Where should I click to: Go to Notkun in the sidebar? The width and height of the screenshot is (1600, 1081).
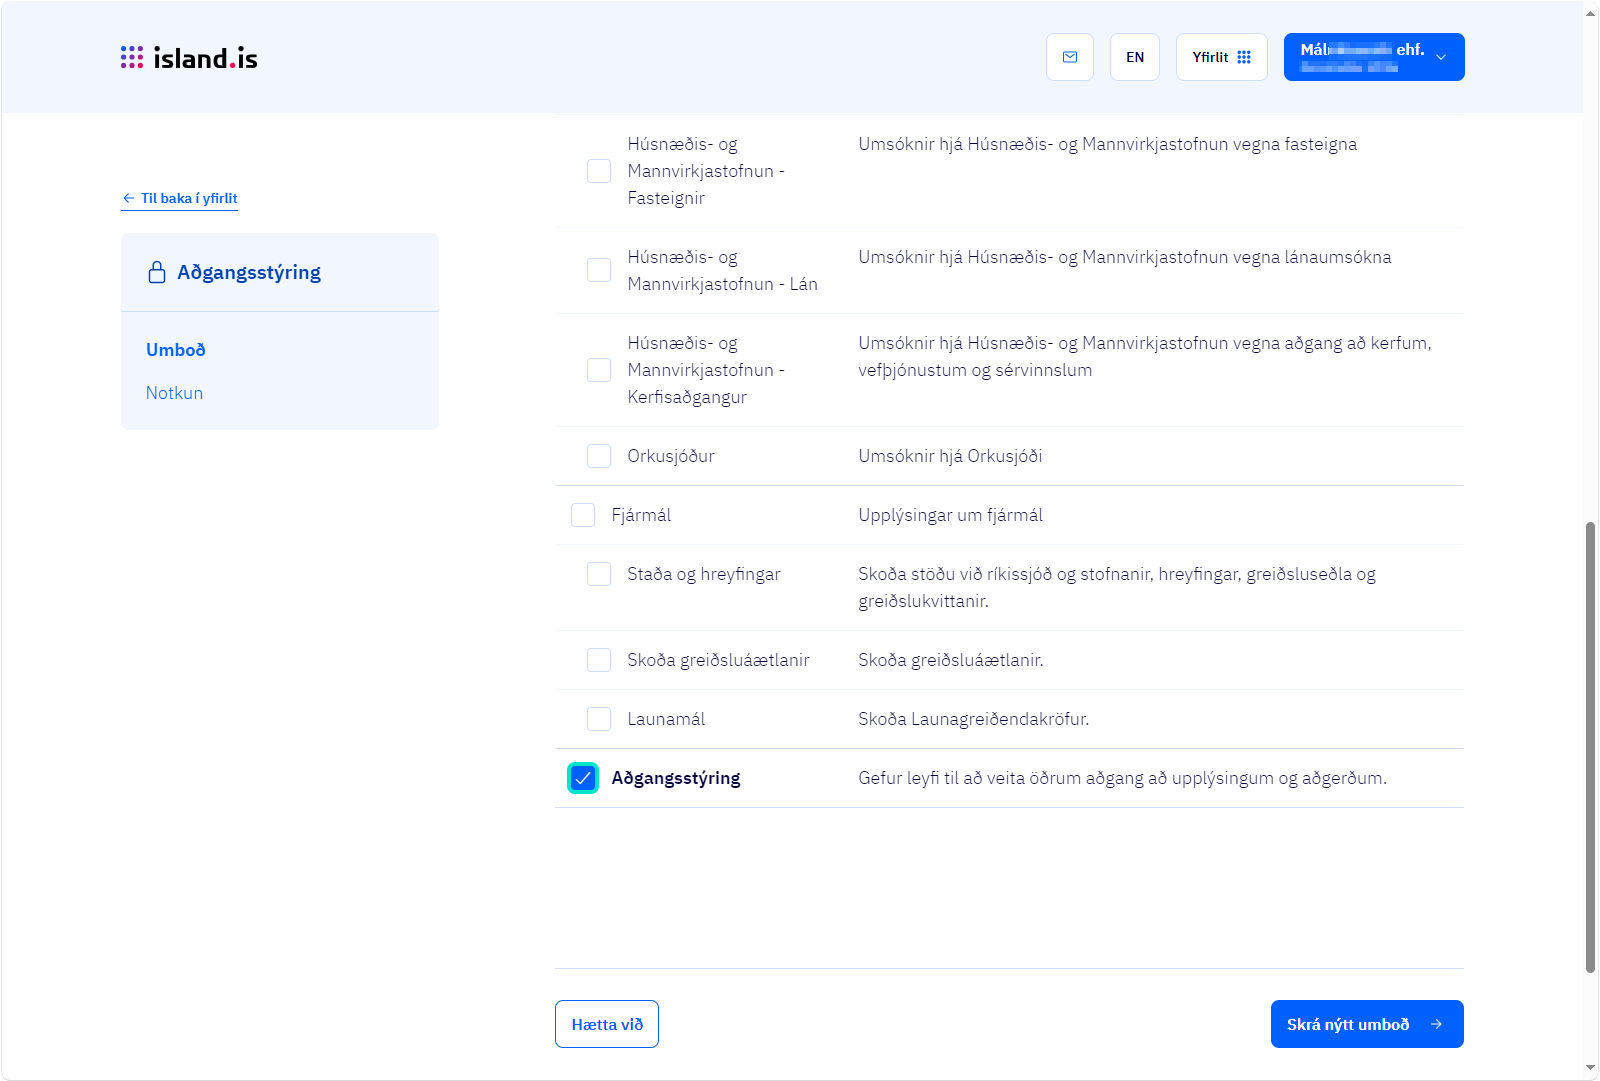click(175, 393)
